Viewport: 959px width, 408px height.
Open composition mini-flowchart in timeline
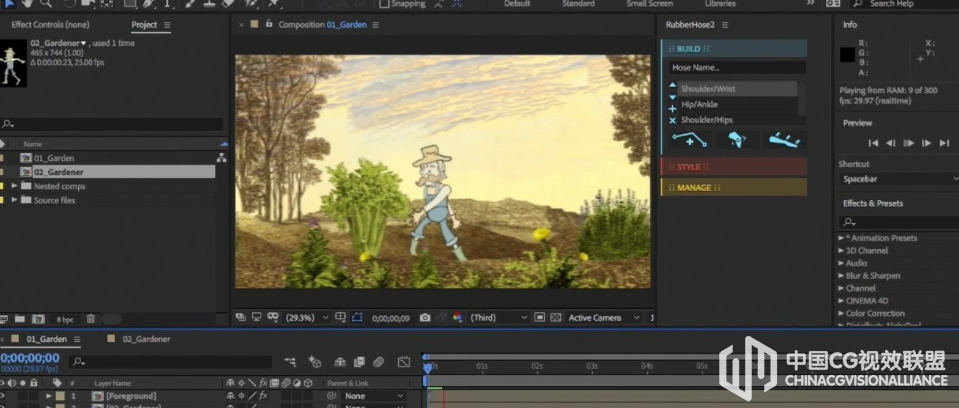[x=291, y=362]
